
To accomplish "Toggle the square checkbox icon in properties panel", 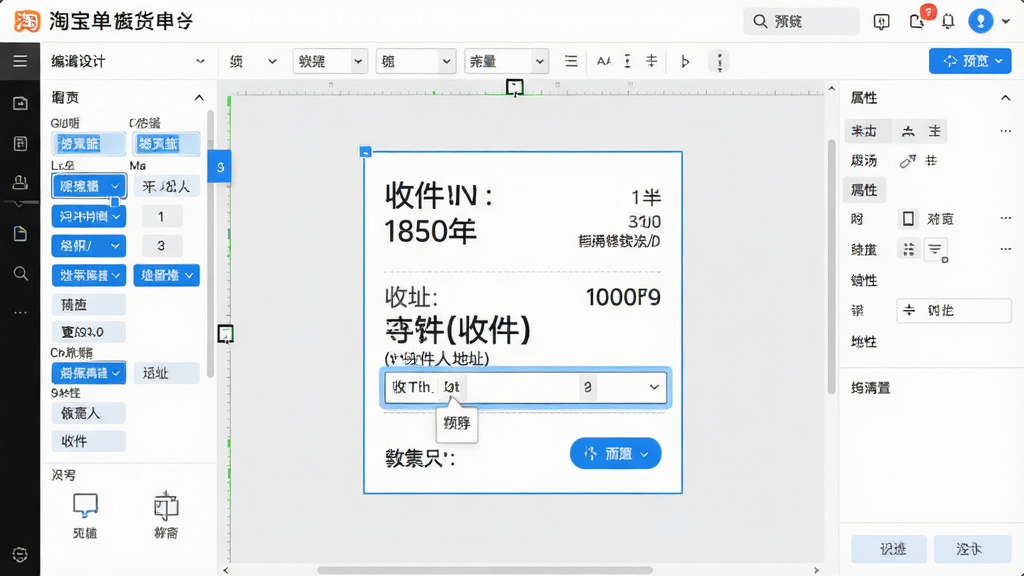I will point(908,218).
